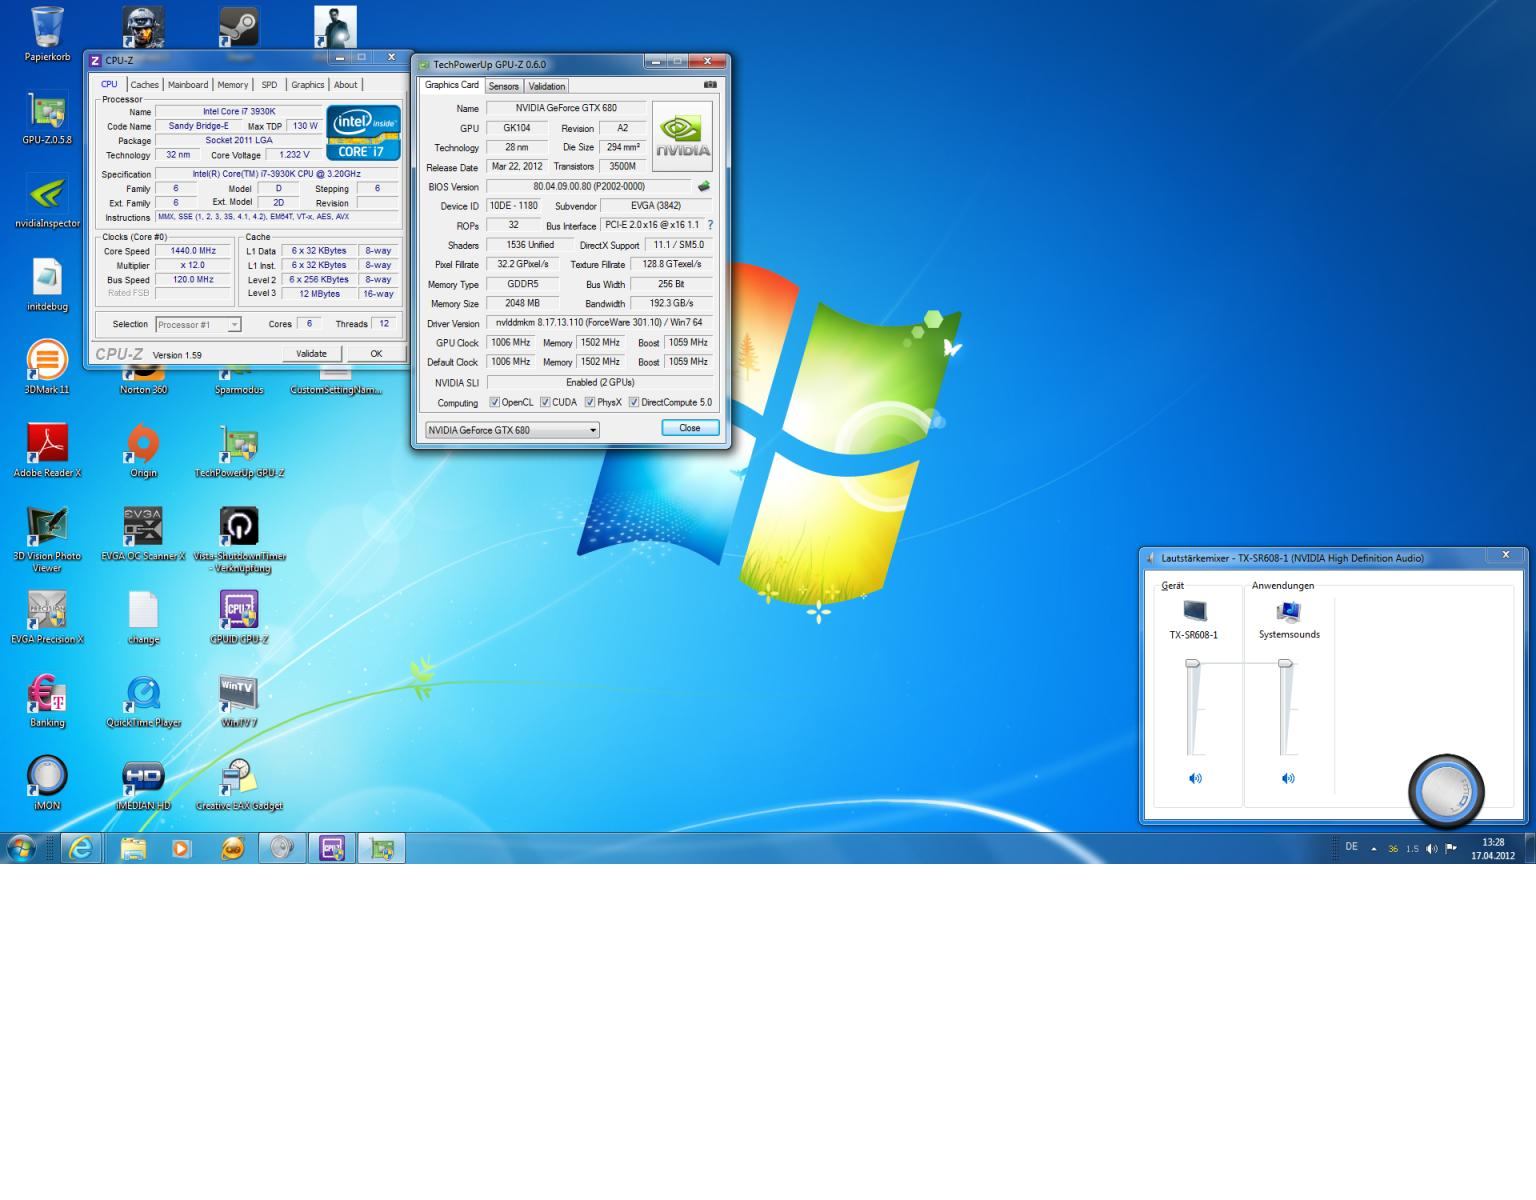The width and height of the screenshot is (1536, 1200).
Task: Click the Bus Interface question mark help
Action: (x=710, y=225)
